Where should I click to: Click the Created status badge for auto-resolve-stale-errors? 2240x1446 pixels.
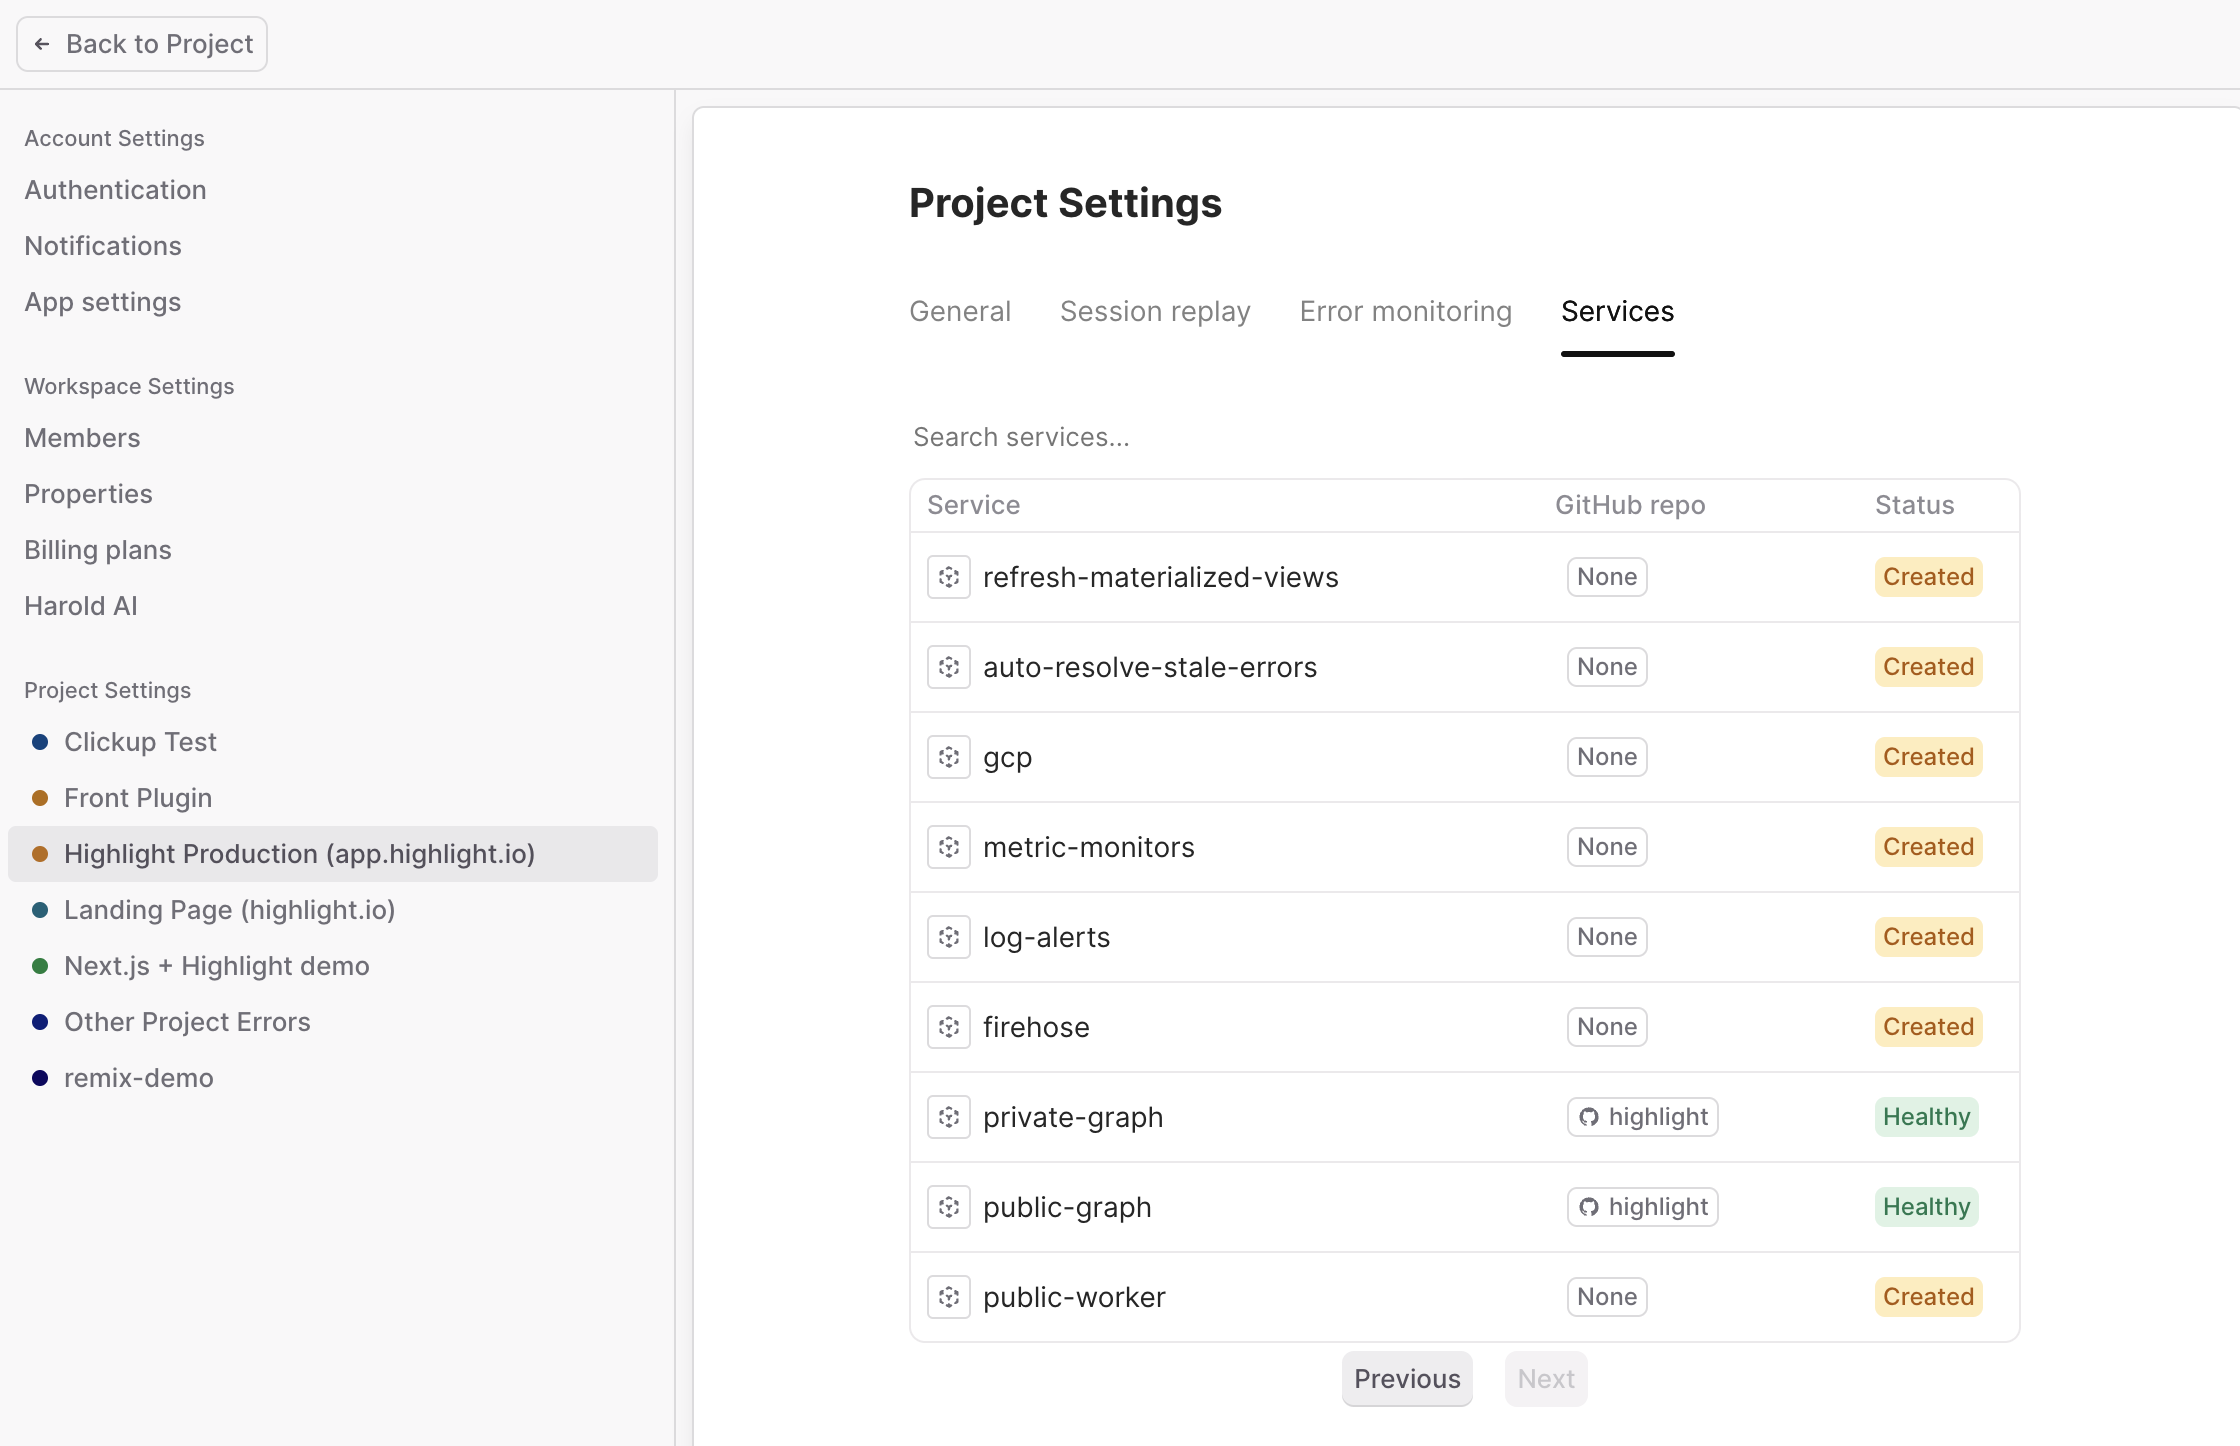[1927, 667]
